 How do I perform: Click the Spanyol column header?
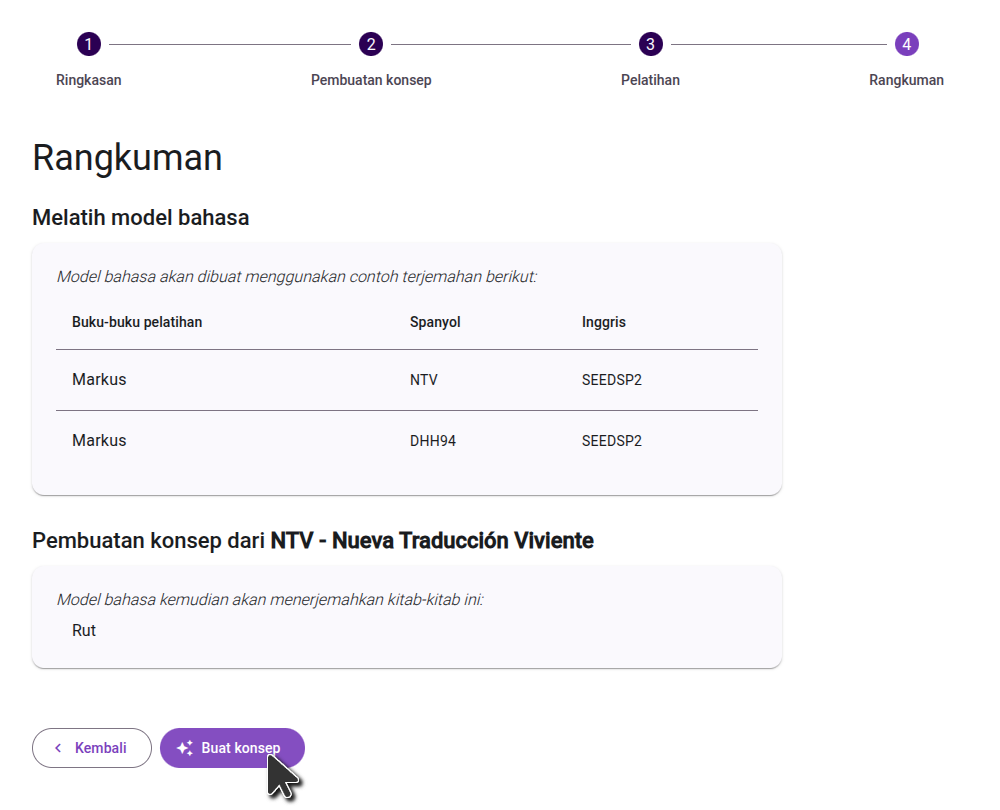(x=435, y=322)
